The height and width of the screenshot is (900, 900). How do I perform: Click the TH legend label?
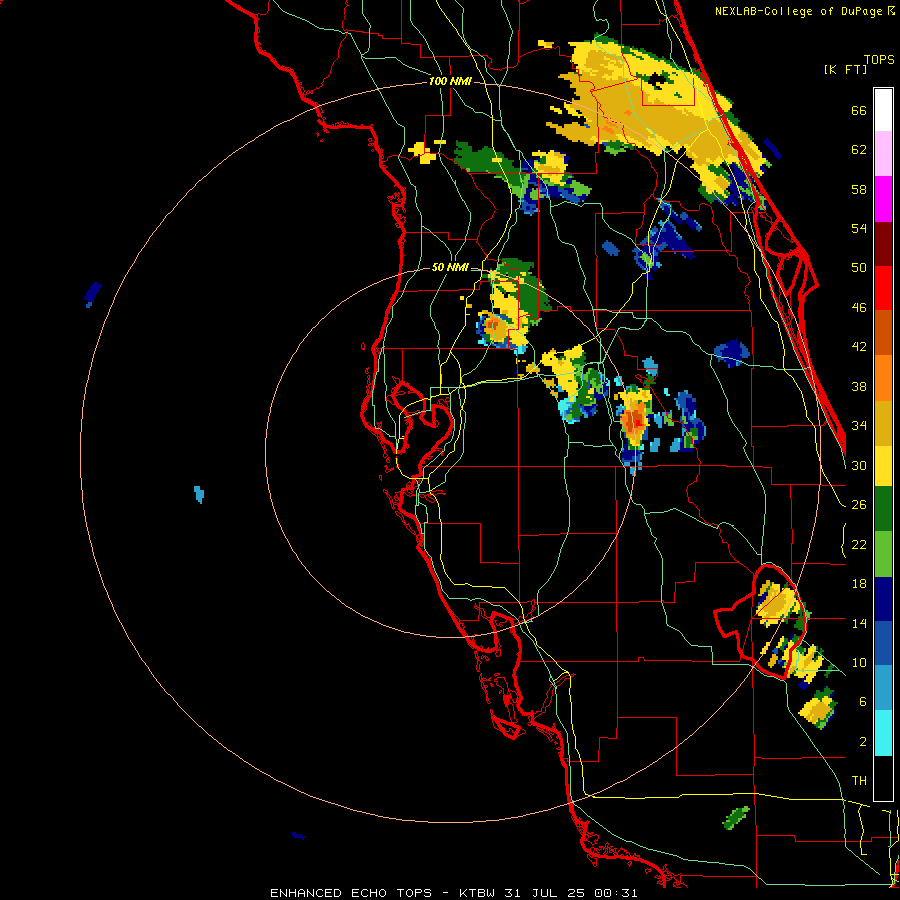tap(859, 781)
